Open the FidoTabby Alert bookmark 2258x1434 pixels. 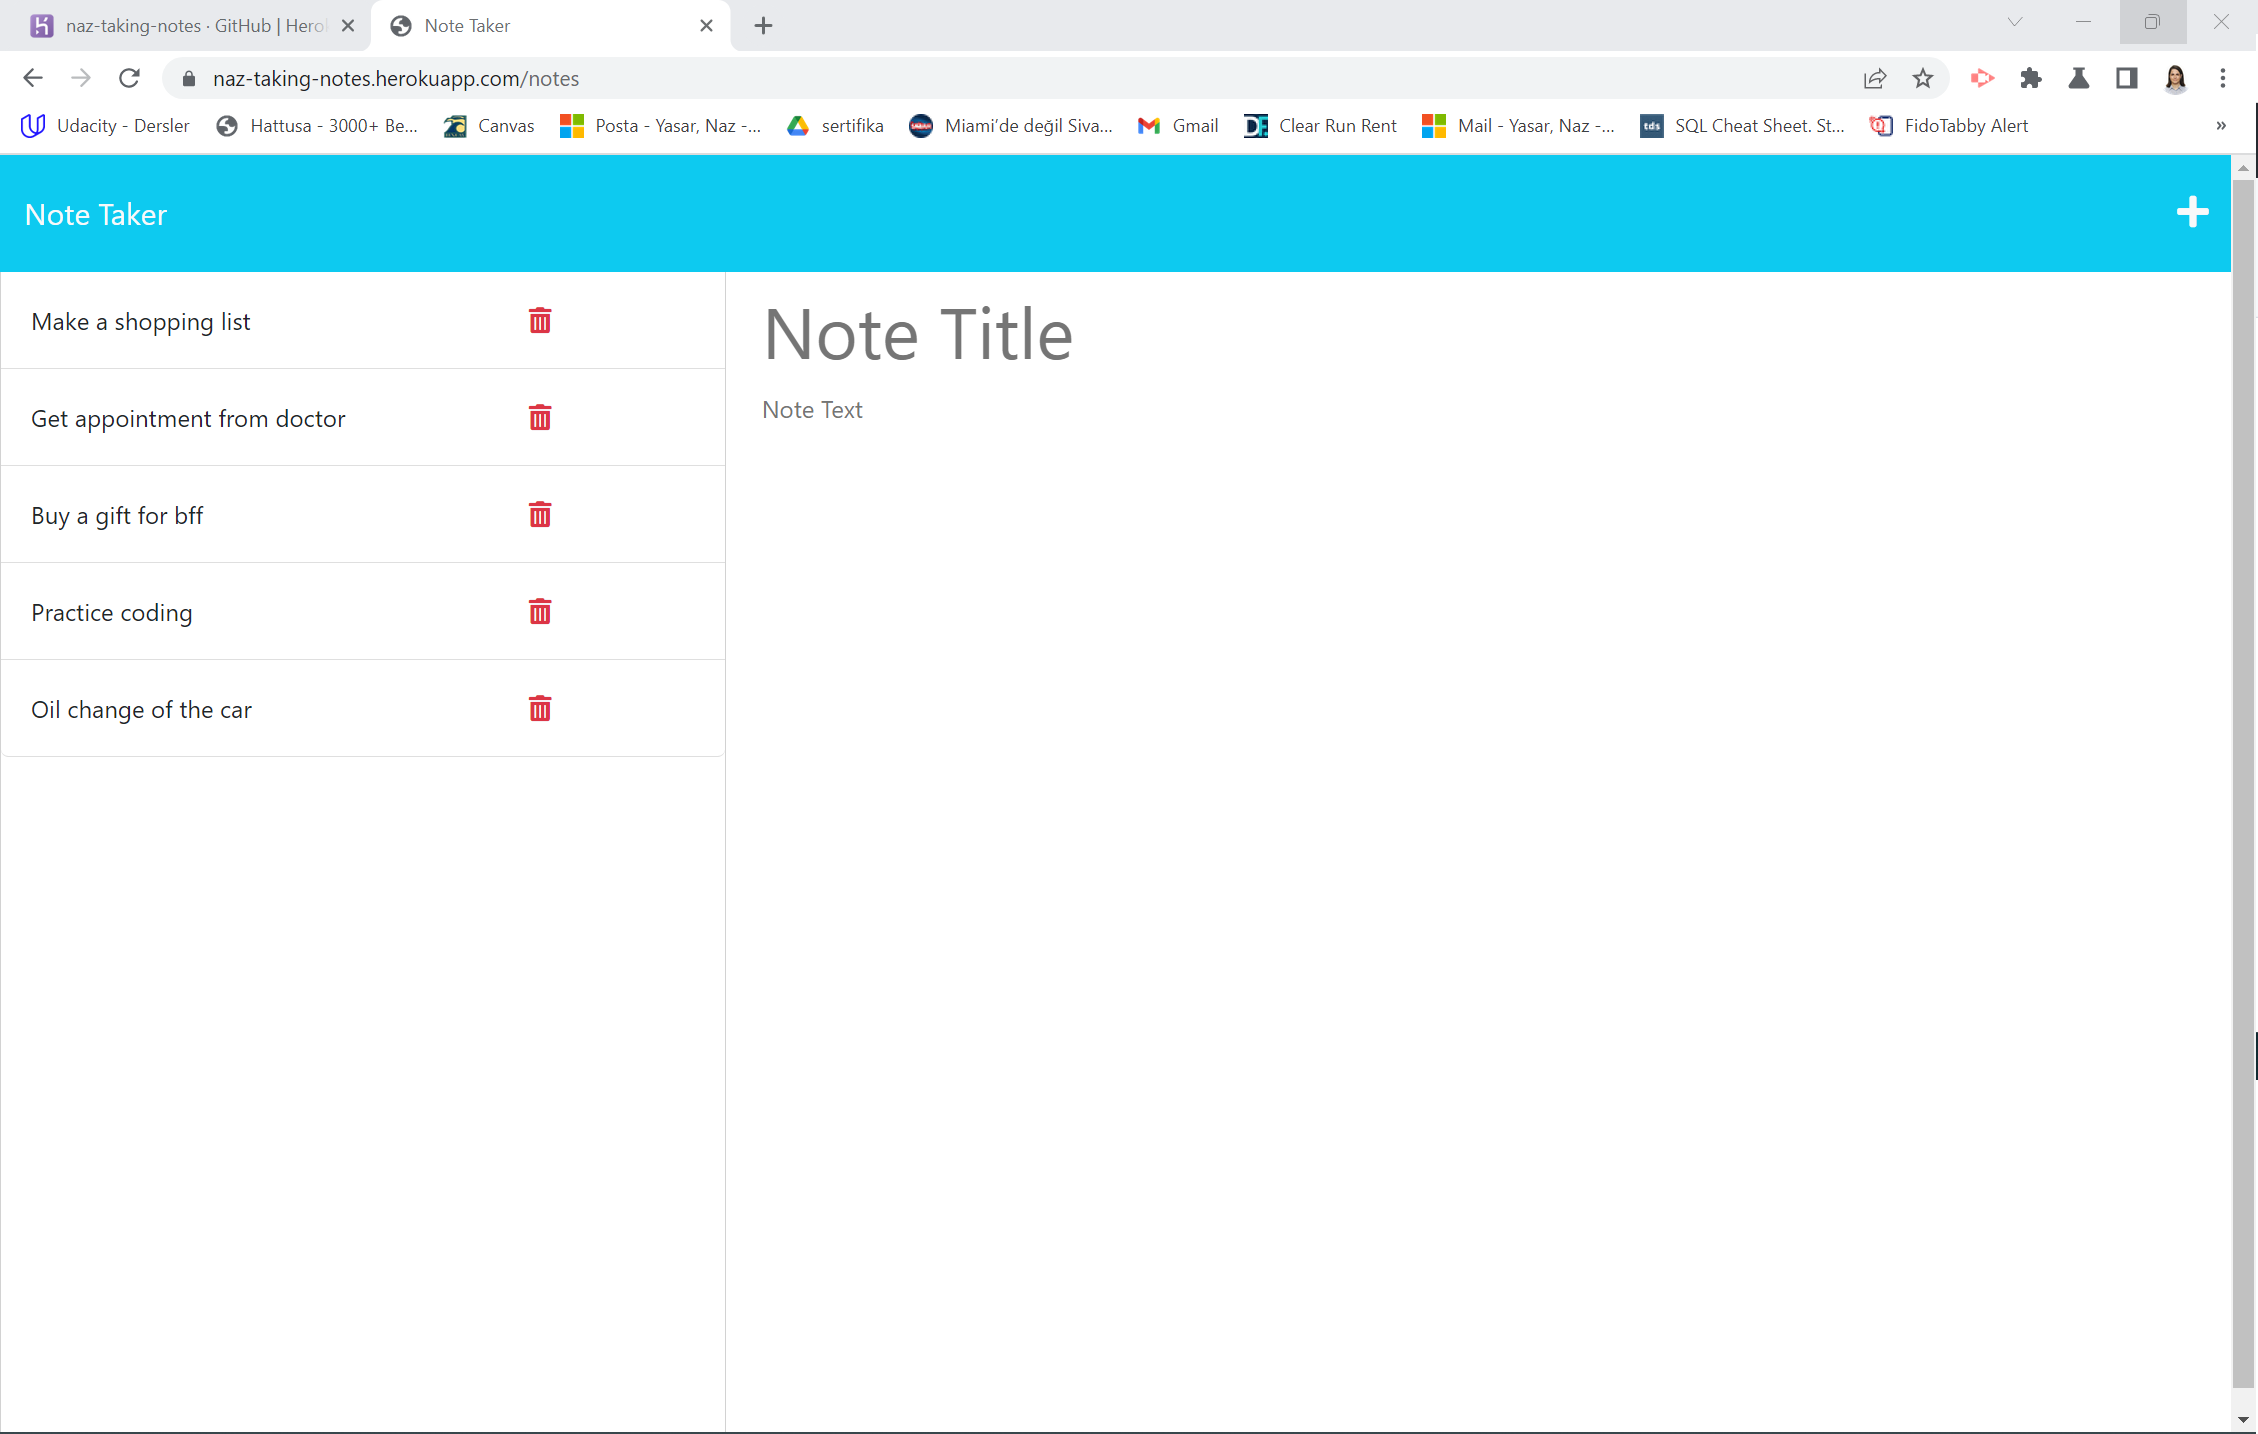pyautogui.click(x=1948, y=126)
